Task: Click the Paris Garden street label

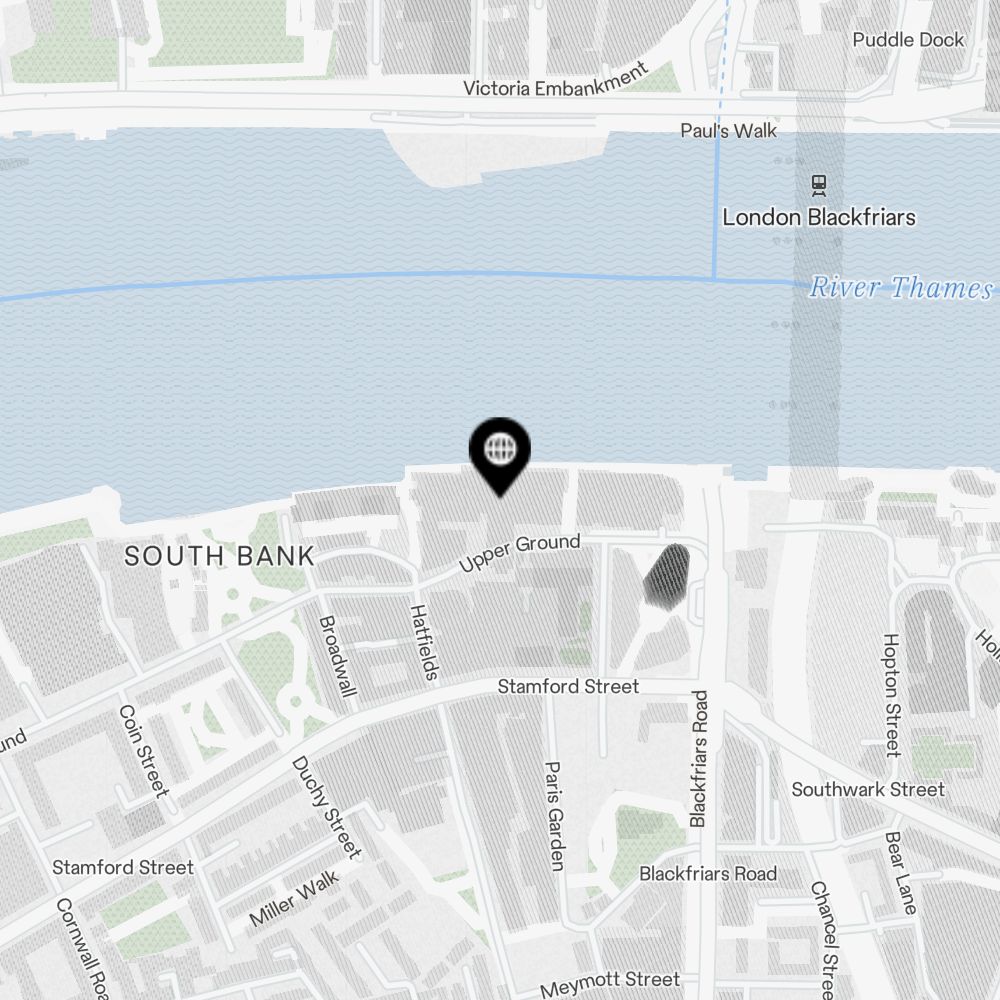Action: 555,816
